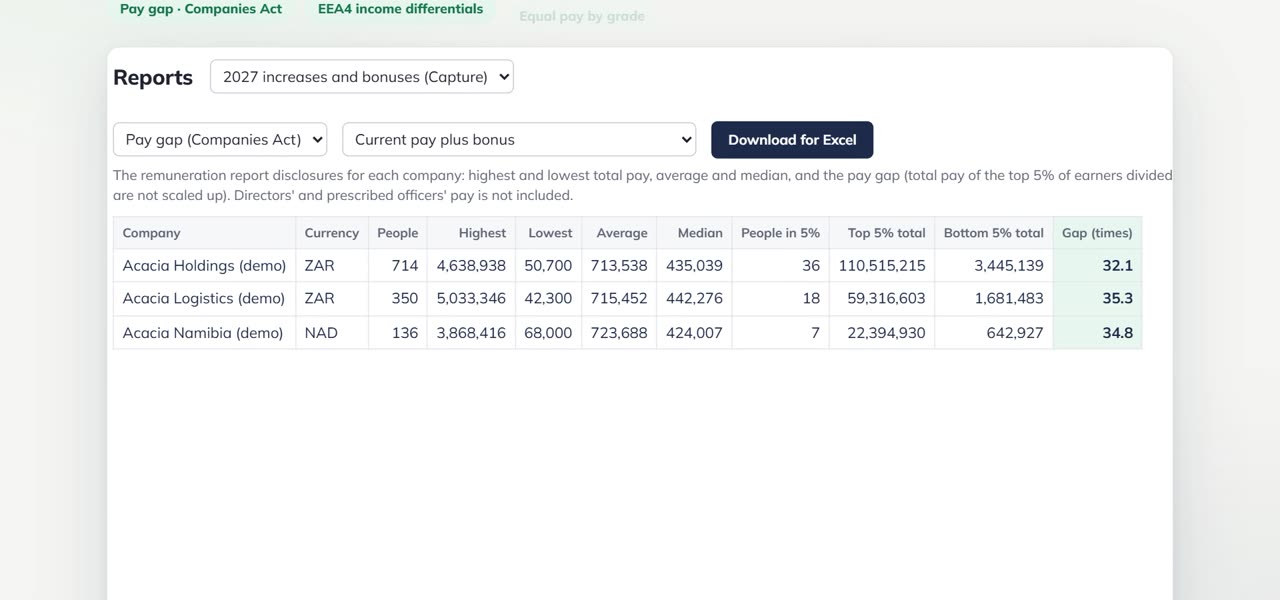This screenshot has width=1280, height=600.
Task: Click the Reports heading
Action: 153,78
